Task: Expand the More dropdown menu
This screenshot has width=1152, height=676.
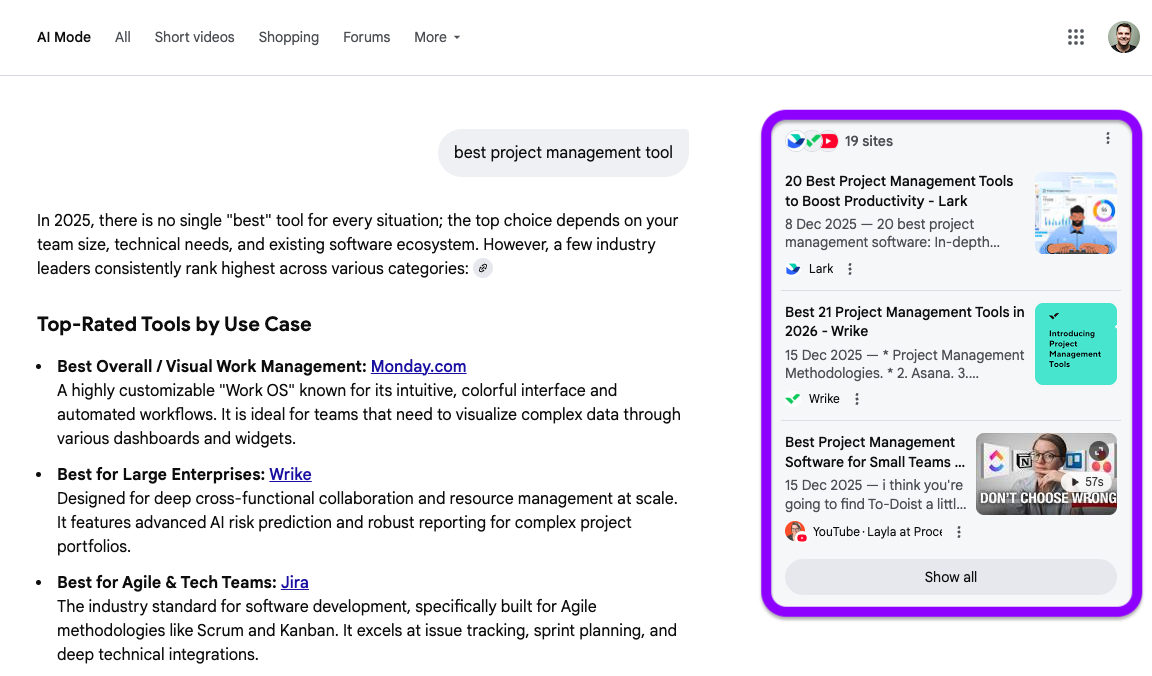Action: 437,37
